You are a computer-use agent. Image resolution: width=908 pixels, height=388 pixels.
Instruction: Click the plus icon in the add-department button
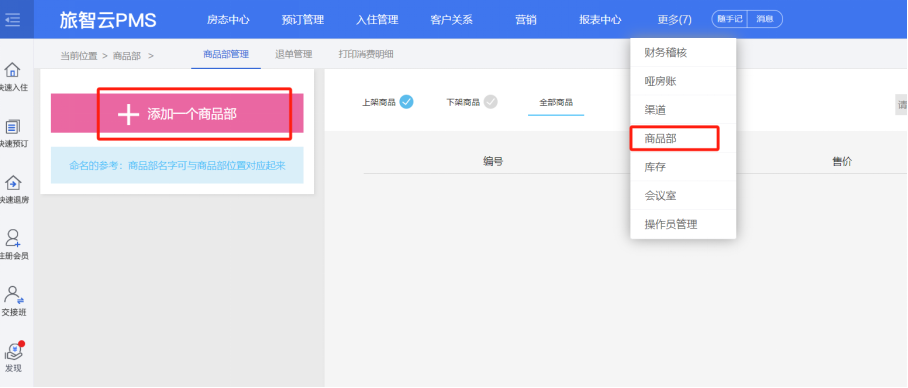[x=128, y=115]
